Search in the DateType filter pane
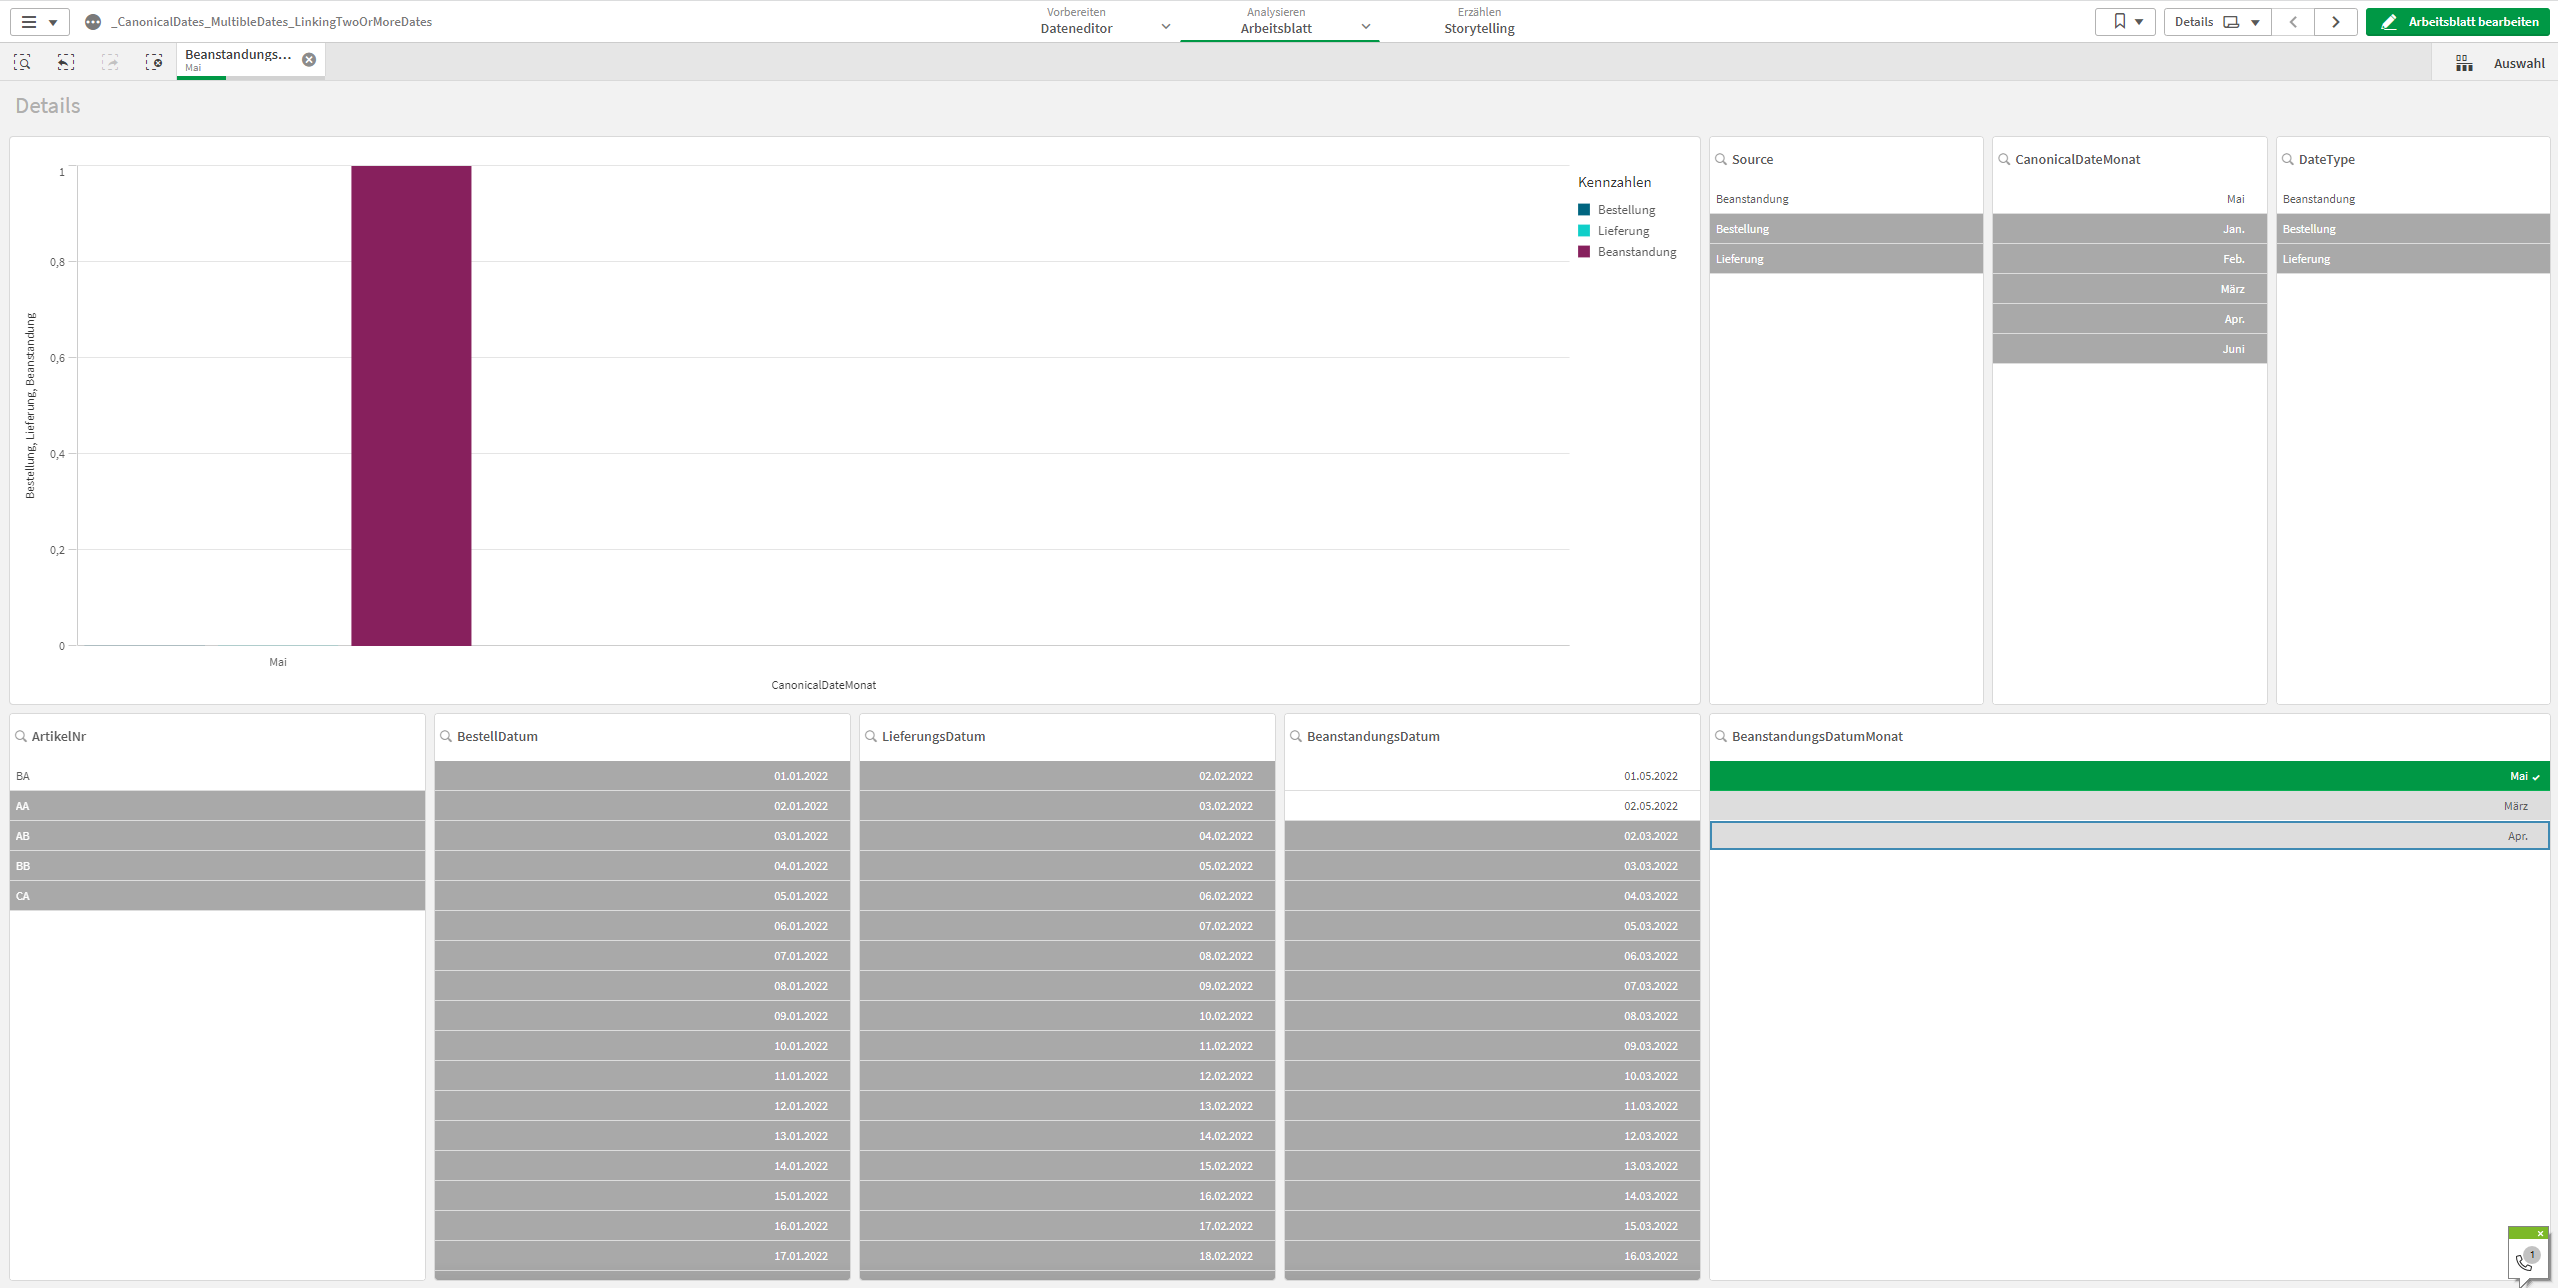Screen dimensions: 2558x1288 [x=2287, y=159]
